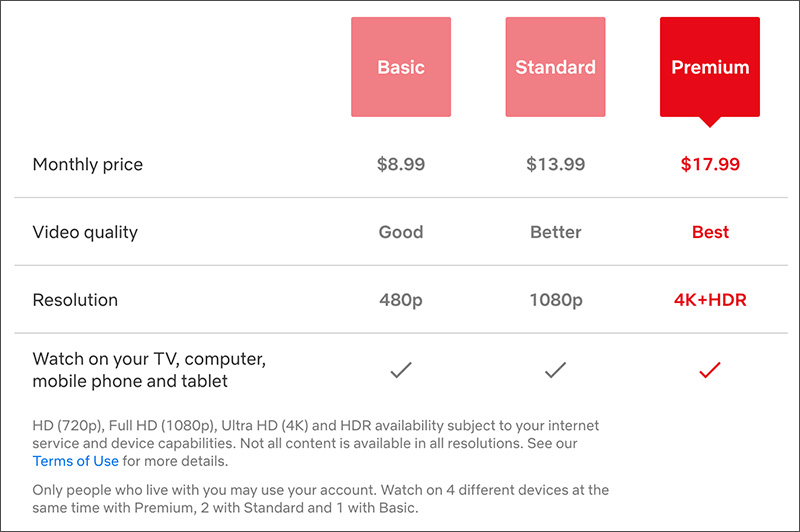This screenshot has width=800, height=532.
Task: Click the $8.99 monthly price
Action: click(x=401, y=164)
